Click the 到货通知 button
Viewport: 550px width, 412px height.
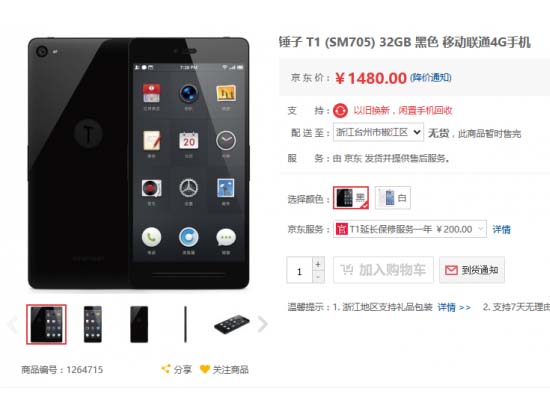coord(472,270)
